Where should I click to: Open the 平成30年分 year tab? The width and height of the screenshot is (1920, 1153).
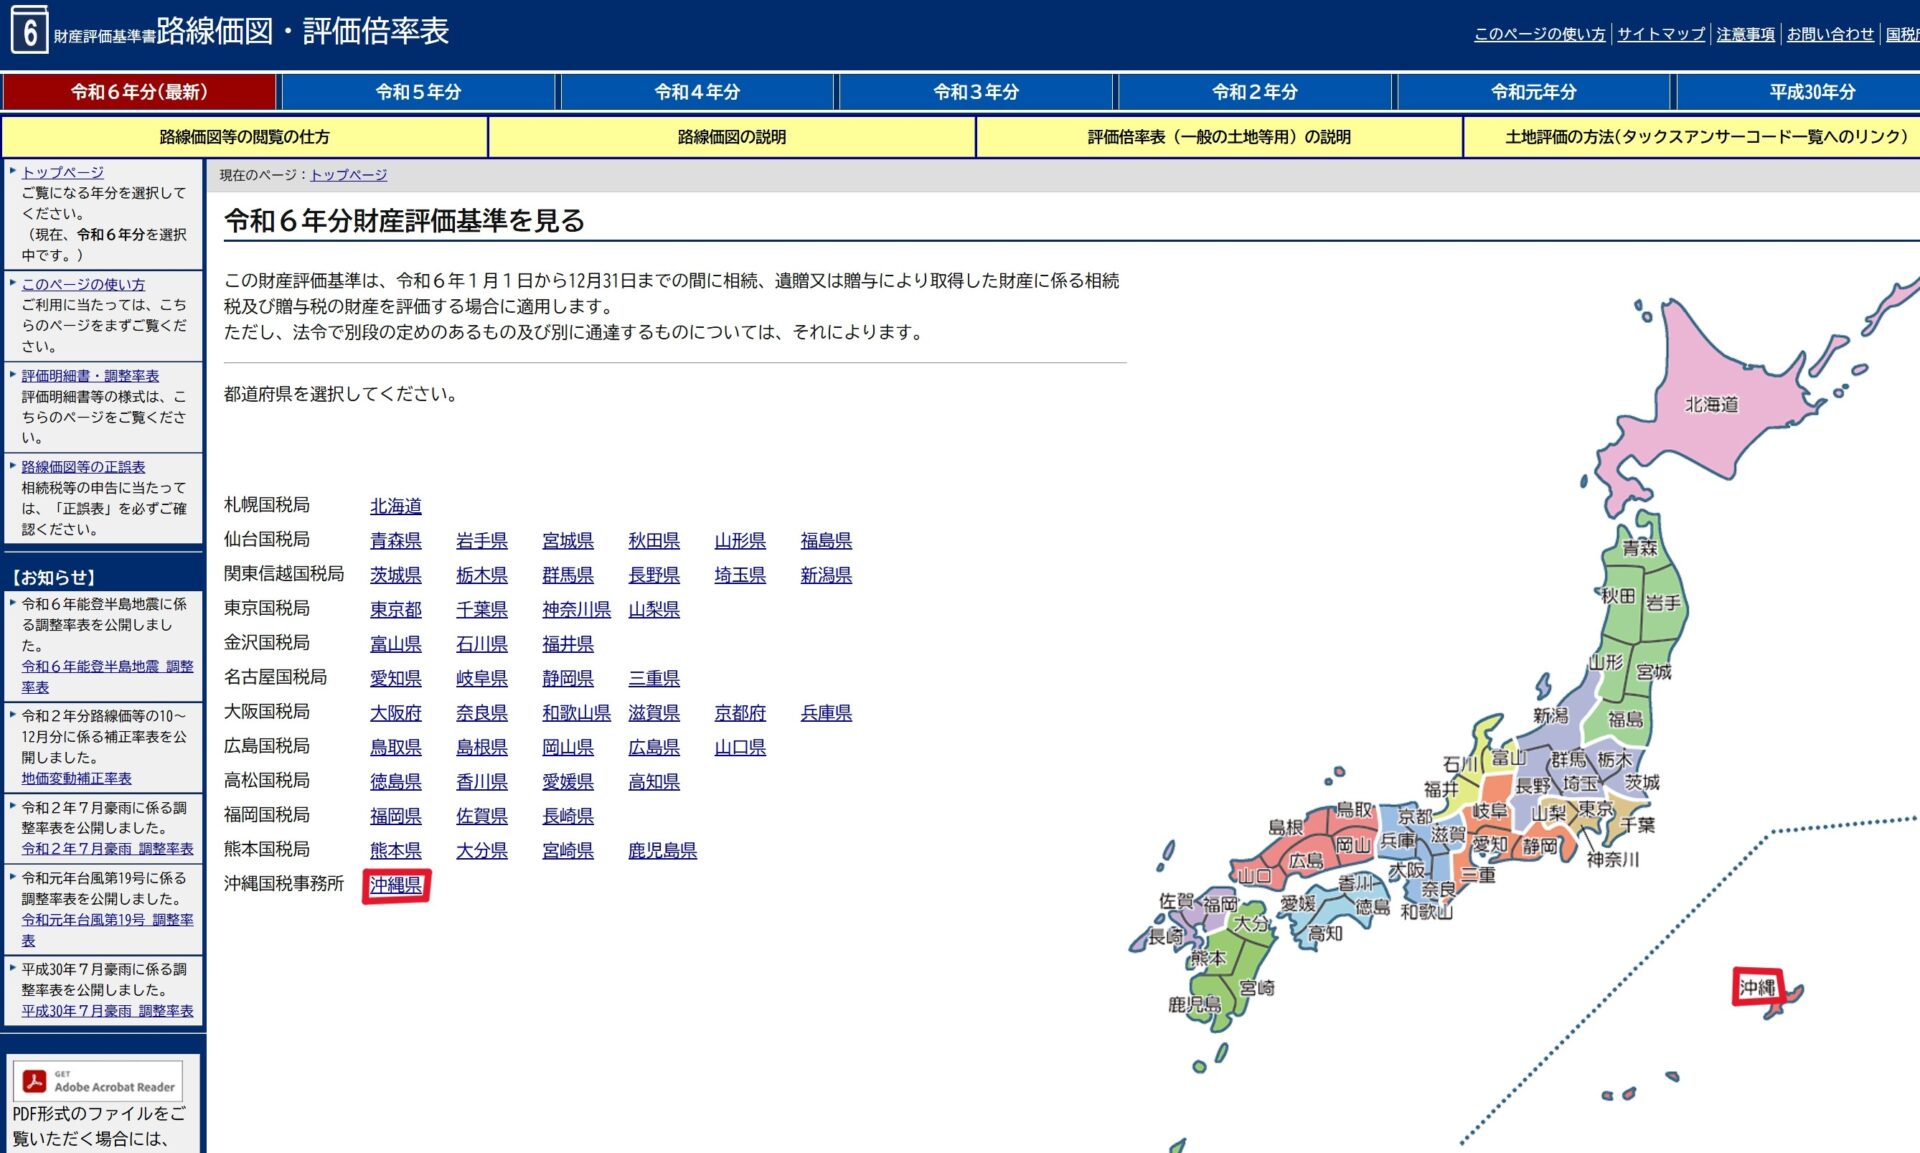[x=1811, y=92]
